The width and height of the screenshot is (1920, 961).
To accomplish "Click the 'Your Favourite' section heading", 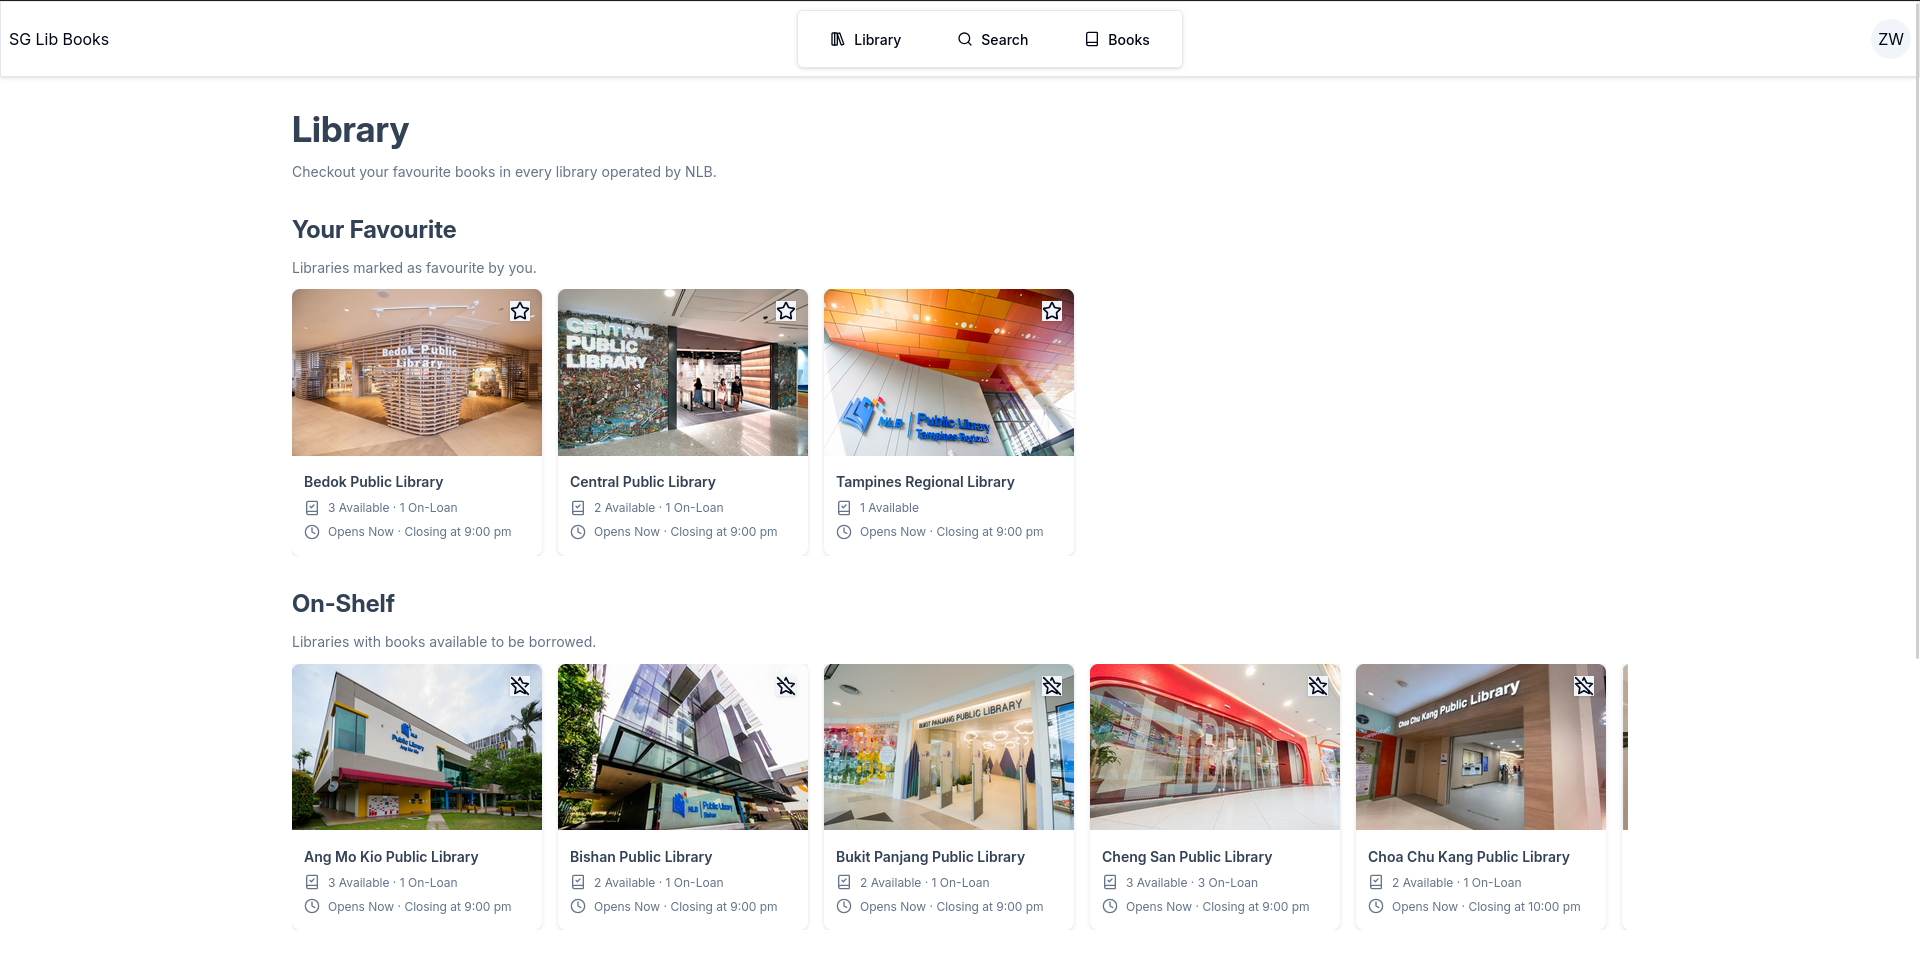I will point(374,230).
